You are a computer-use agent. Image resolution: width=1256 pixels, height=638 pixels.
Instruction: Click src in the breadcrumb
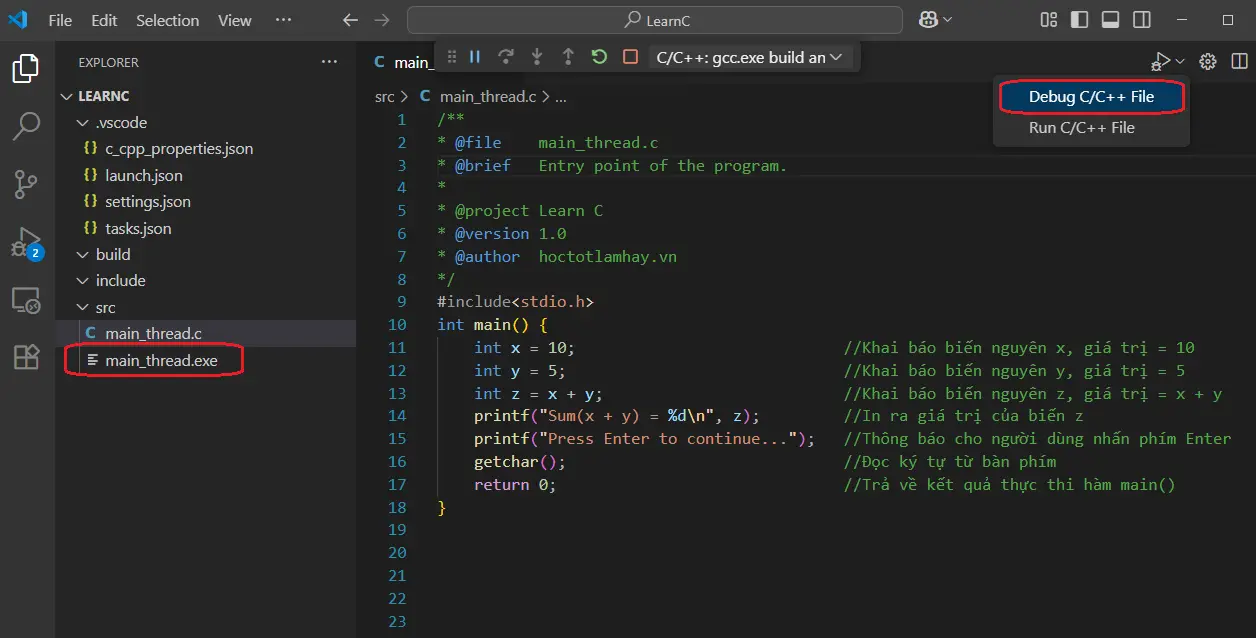point(385,97)
